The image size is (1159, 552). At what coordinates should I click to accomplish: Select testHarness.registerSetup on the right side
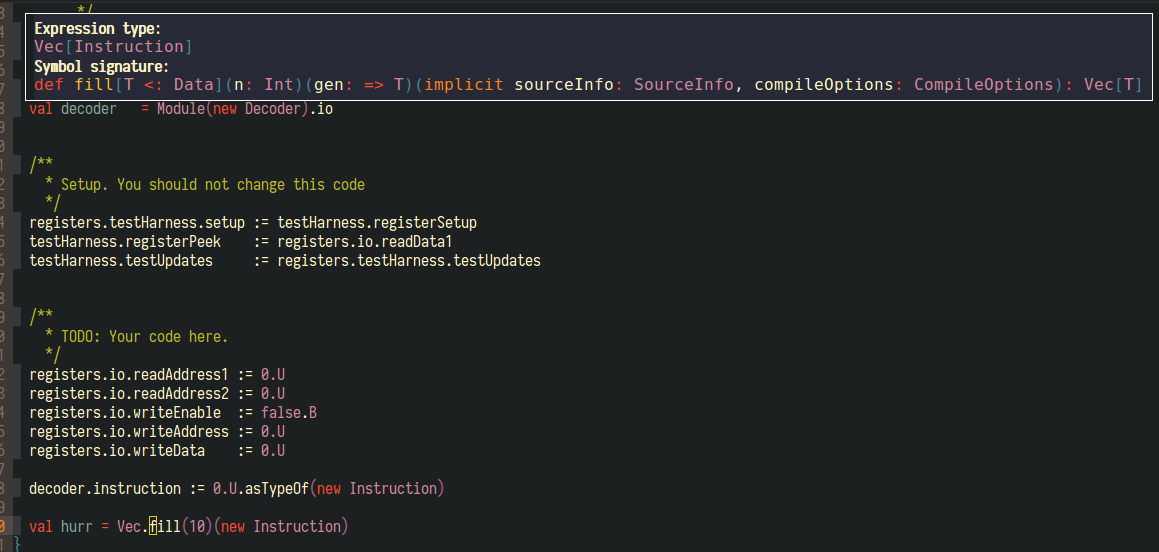(x=383, y=222)
